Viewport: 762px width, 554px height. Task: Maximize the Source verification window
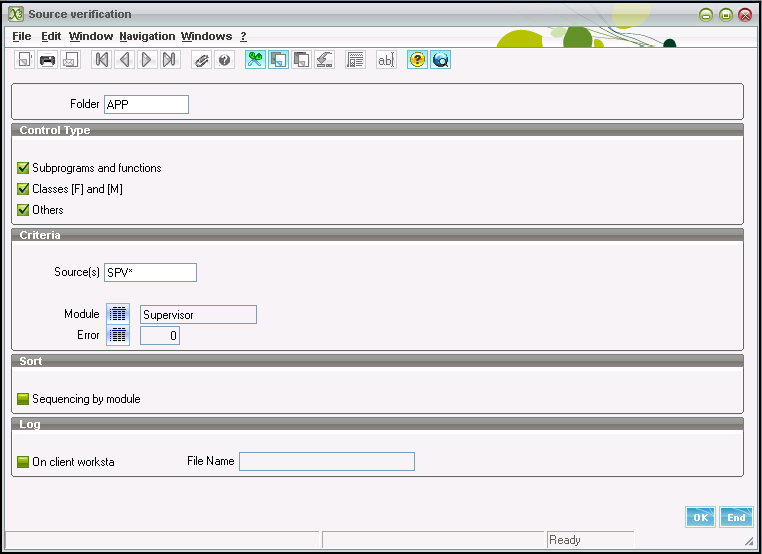pos(726,15)
